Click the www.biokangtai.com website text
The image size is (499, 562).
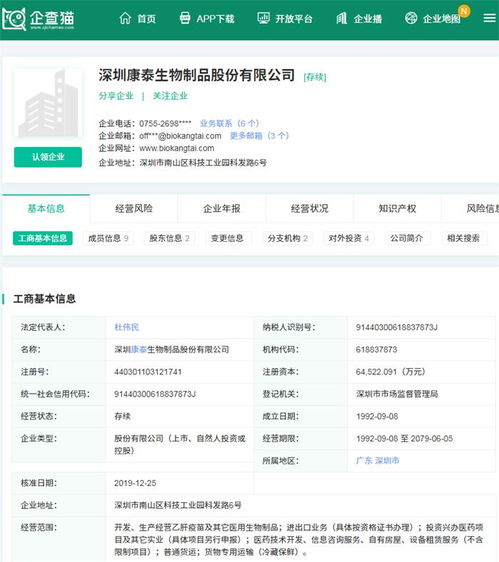tap(177, 148)
